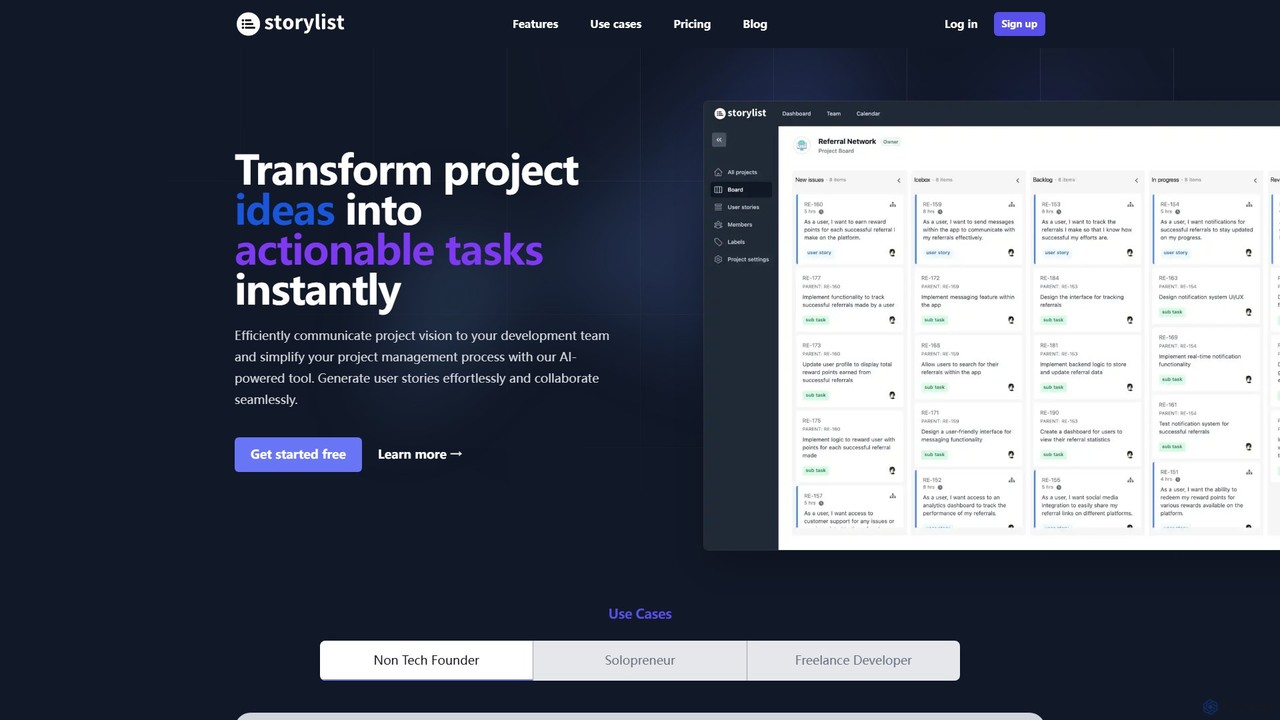Open Project settings gear in the preview sidebar
1280x720 pixels.
(x=718, y=259)
